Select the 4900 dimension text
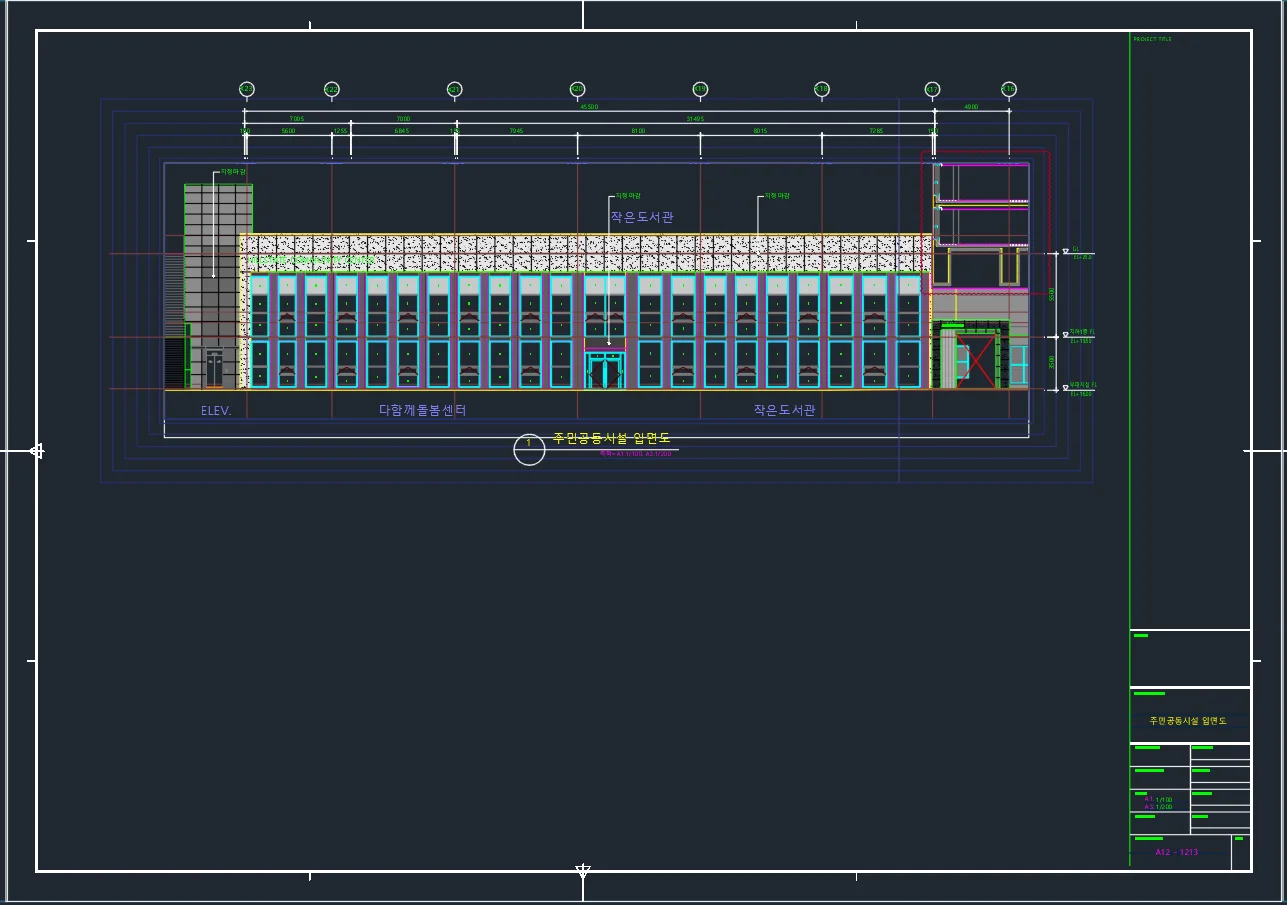Screen dimensions: 1287x905 point(971,107)
